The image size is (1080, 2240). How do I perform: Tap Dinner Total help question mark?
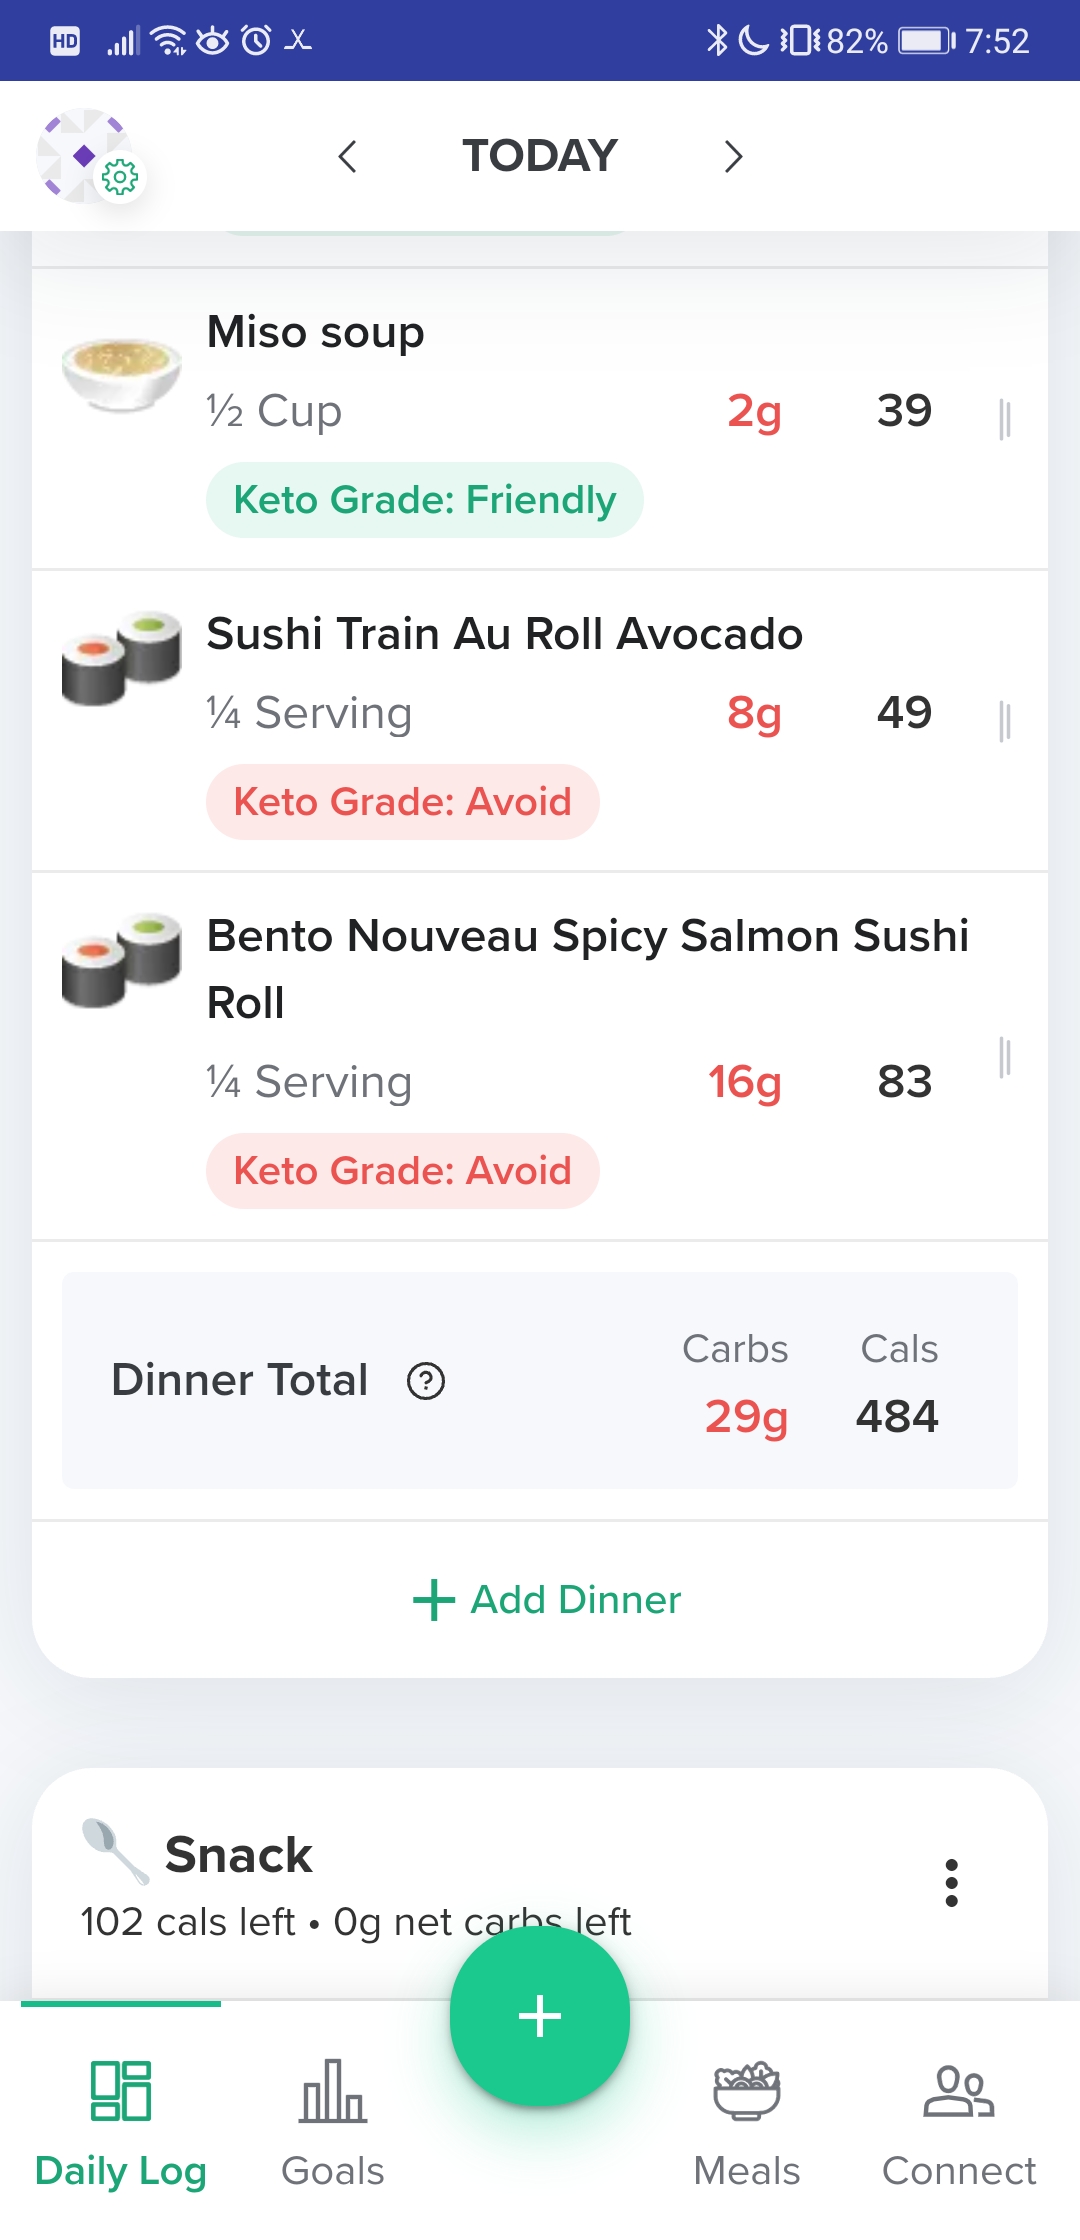(426, 1381)
